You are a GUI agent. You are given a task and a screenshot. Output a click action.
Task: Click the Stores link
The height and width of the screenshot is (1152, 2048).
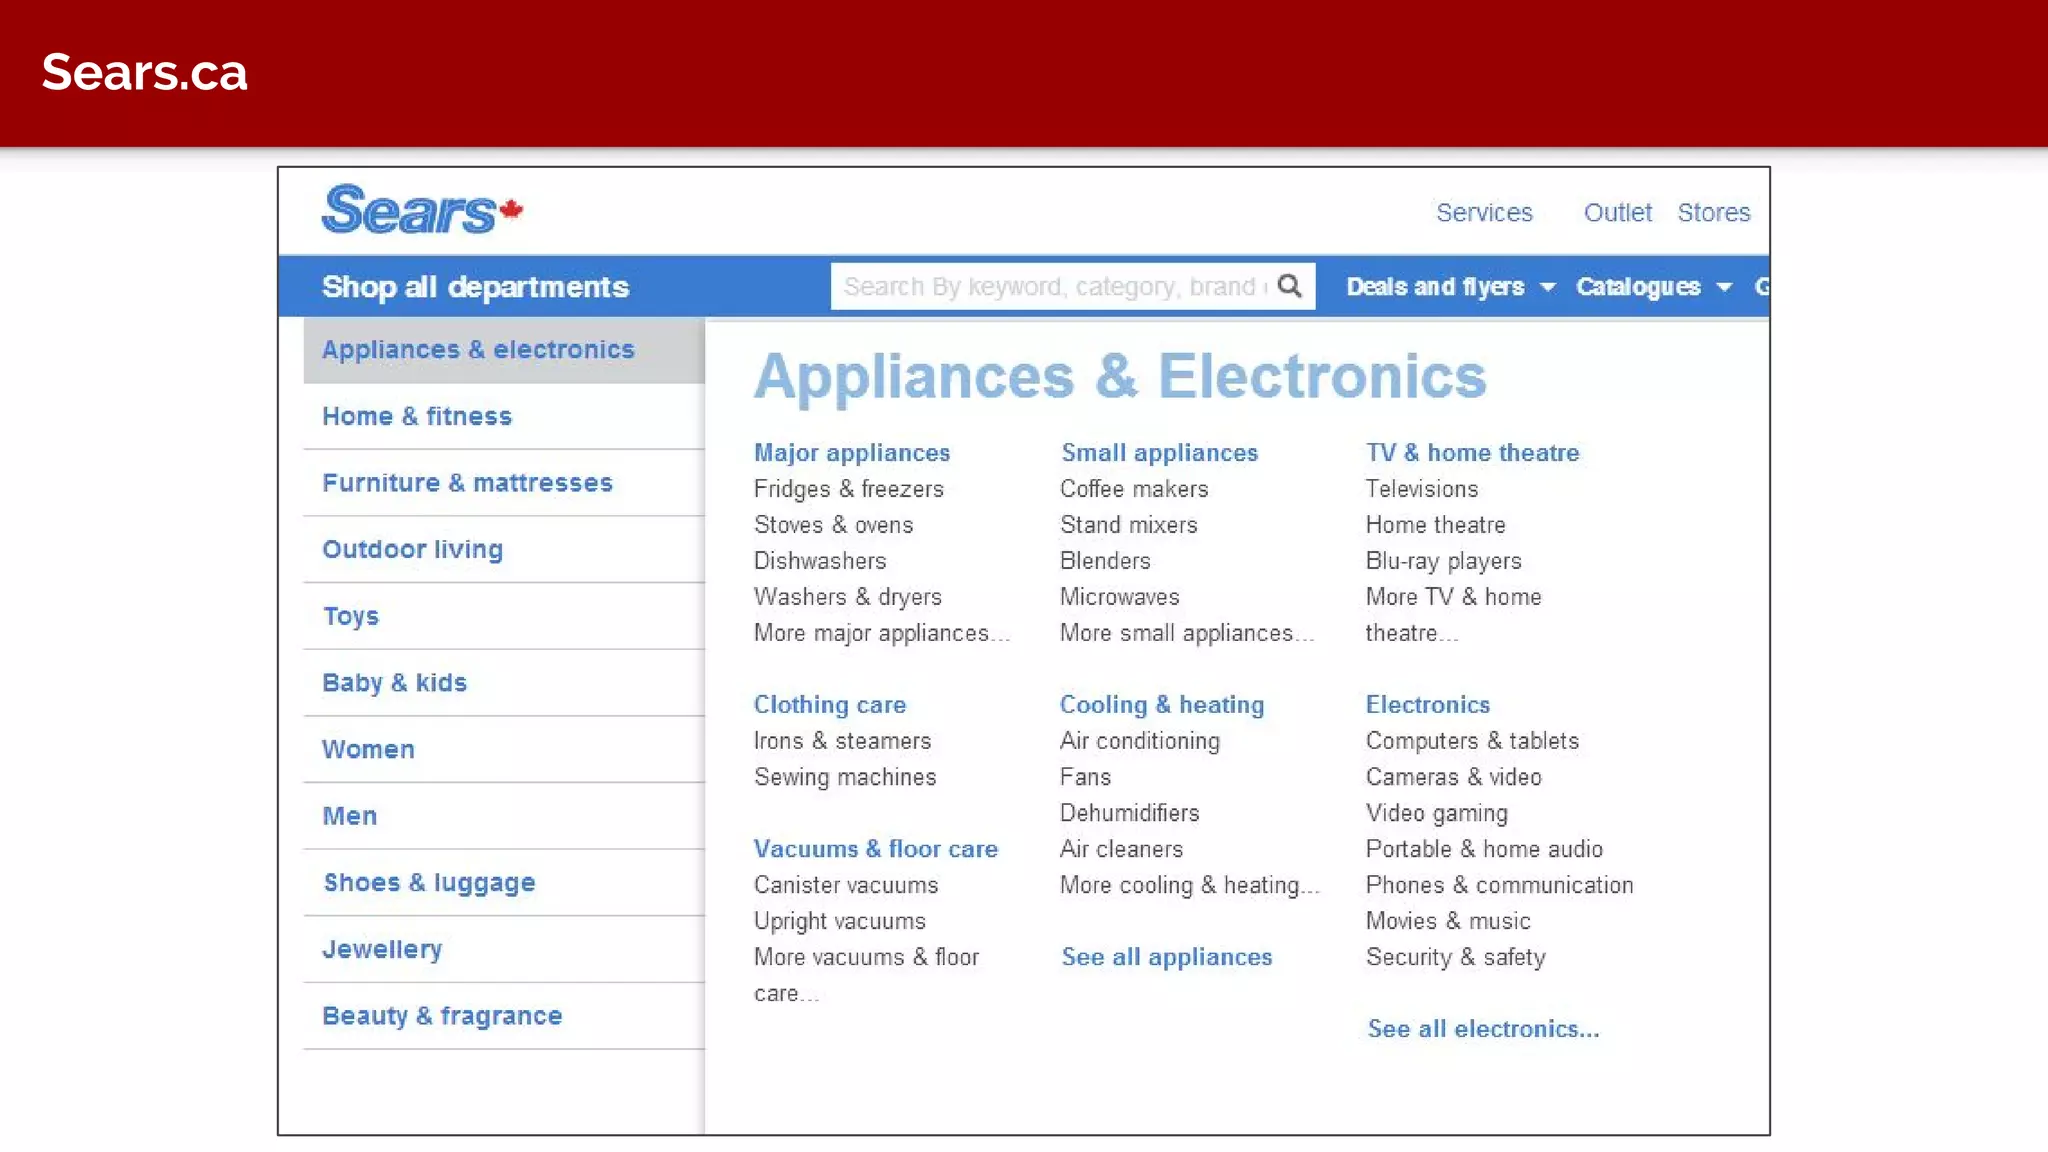(1713, 213)
